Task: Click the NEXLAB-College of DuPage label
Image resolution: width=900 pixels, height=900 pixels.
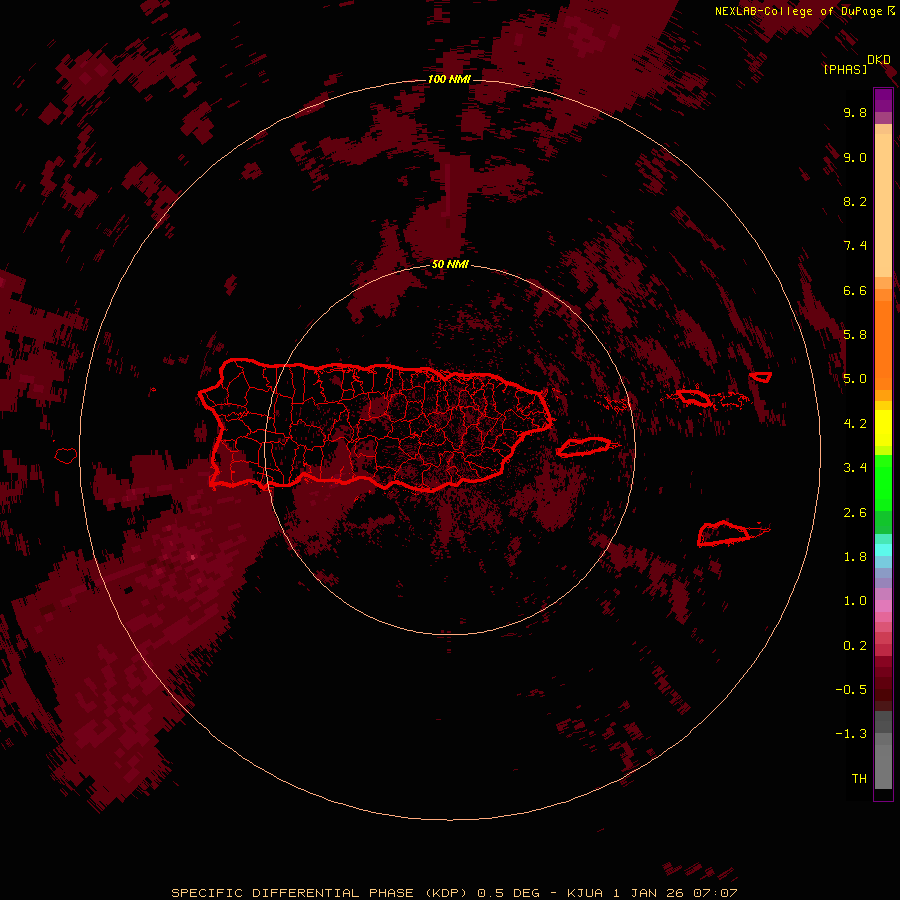Action: pyautogui.click(x=798, y=11)
